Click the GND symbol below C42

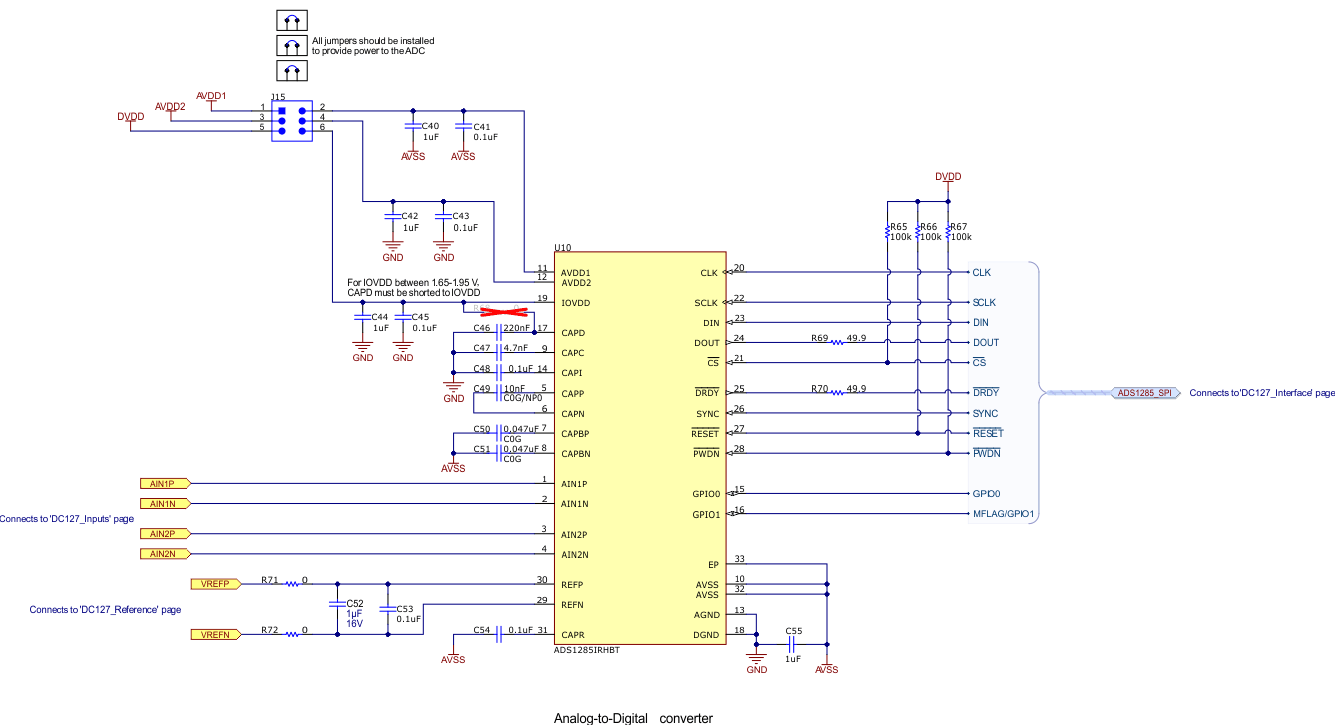pos(392,250)
